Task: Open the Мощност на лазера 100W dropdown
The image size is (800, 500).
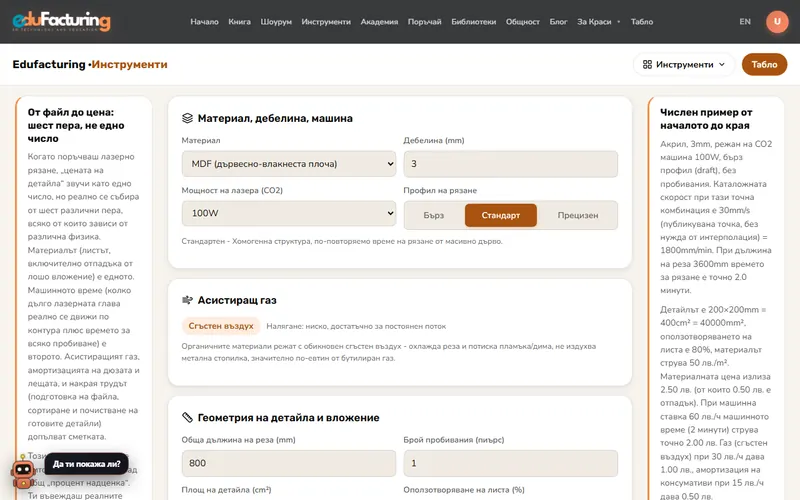Action: tap(289, 213)
